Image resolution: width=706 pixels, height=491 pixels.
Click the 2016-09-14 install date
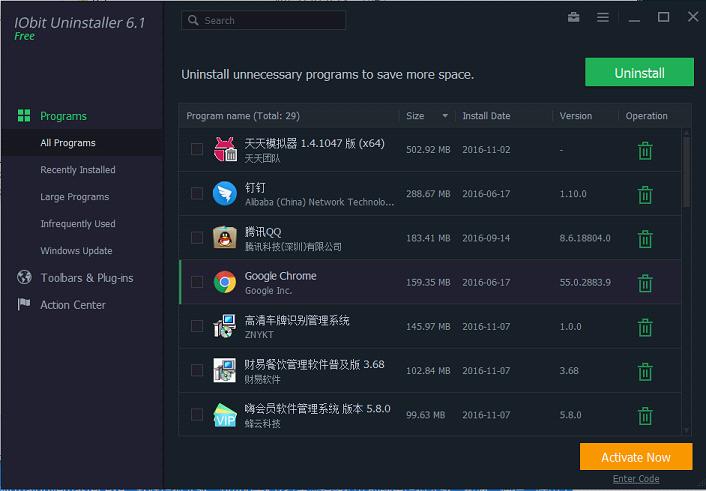coord(486,238)
